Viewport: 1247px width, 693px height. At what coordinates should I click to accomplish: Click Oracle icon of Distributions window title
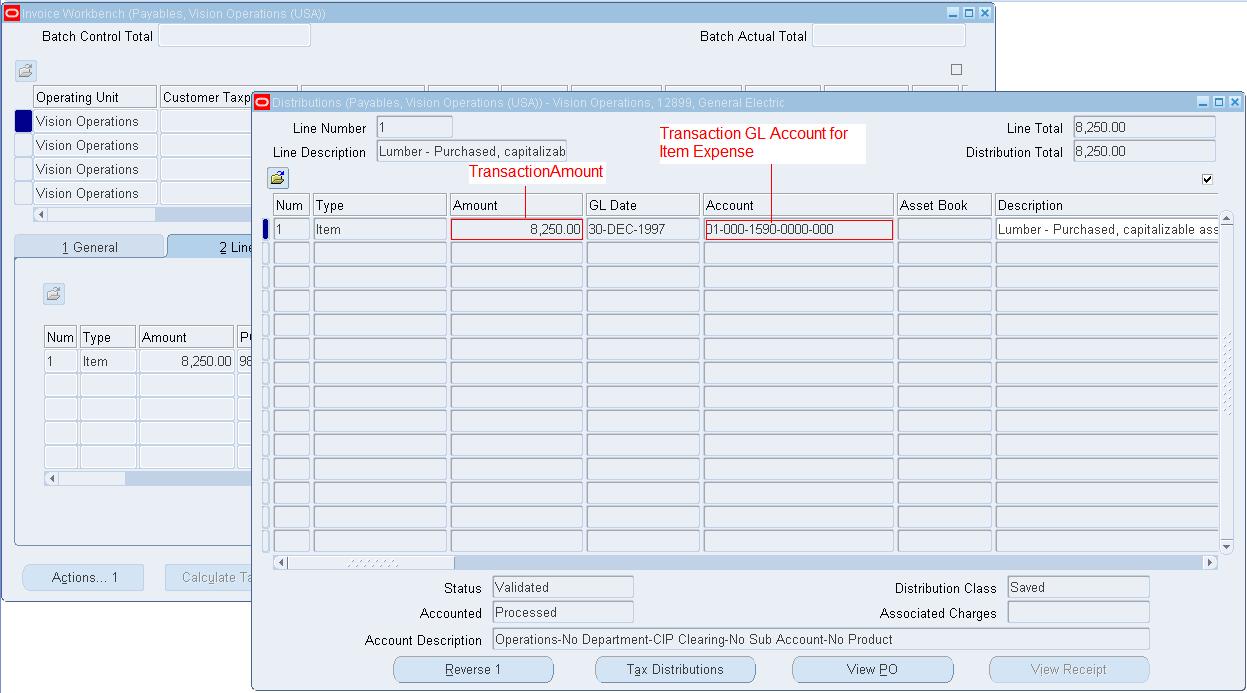(262, 102)
